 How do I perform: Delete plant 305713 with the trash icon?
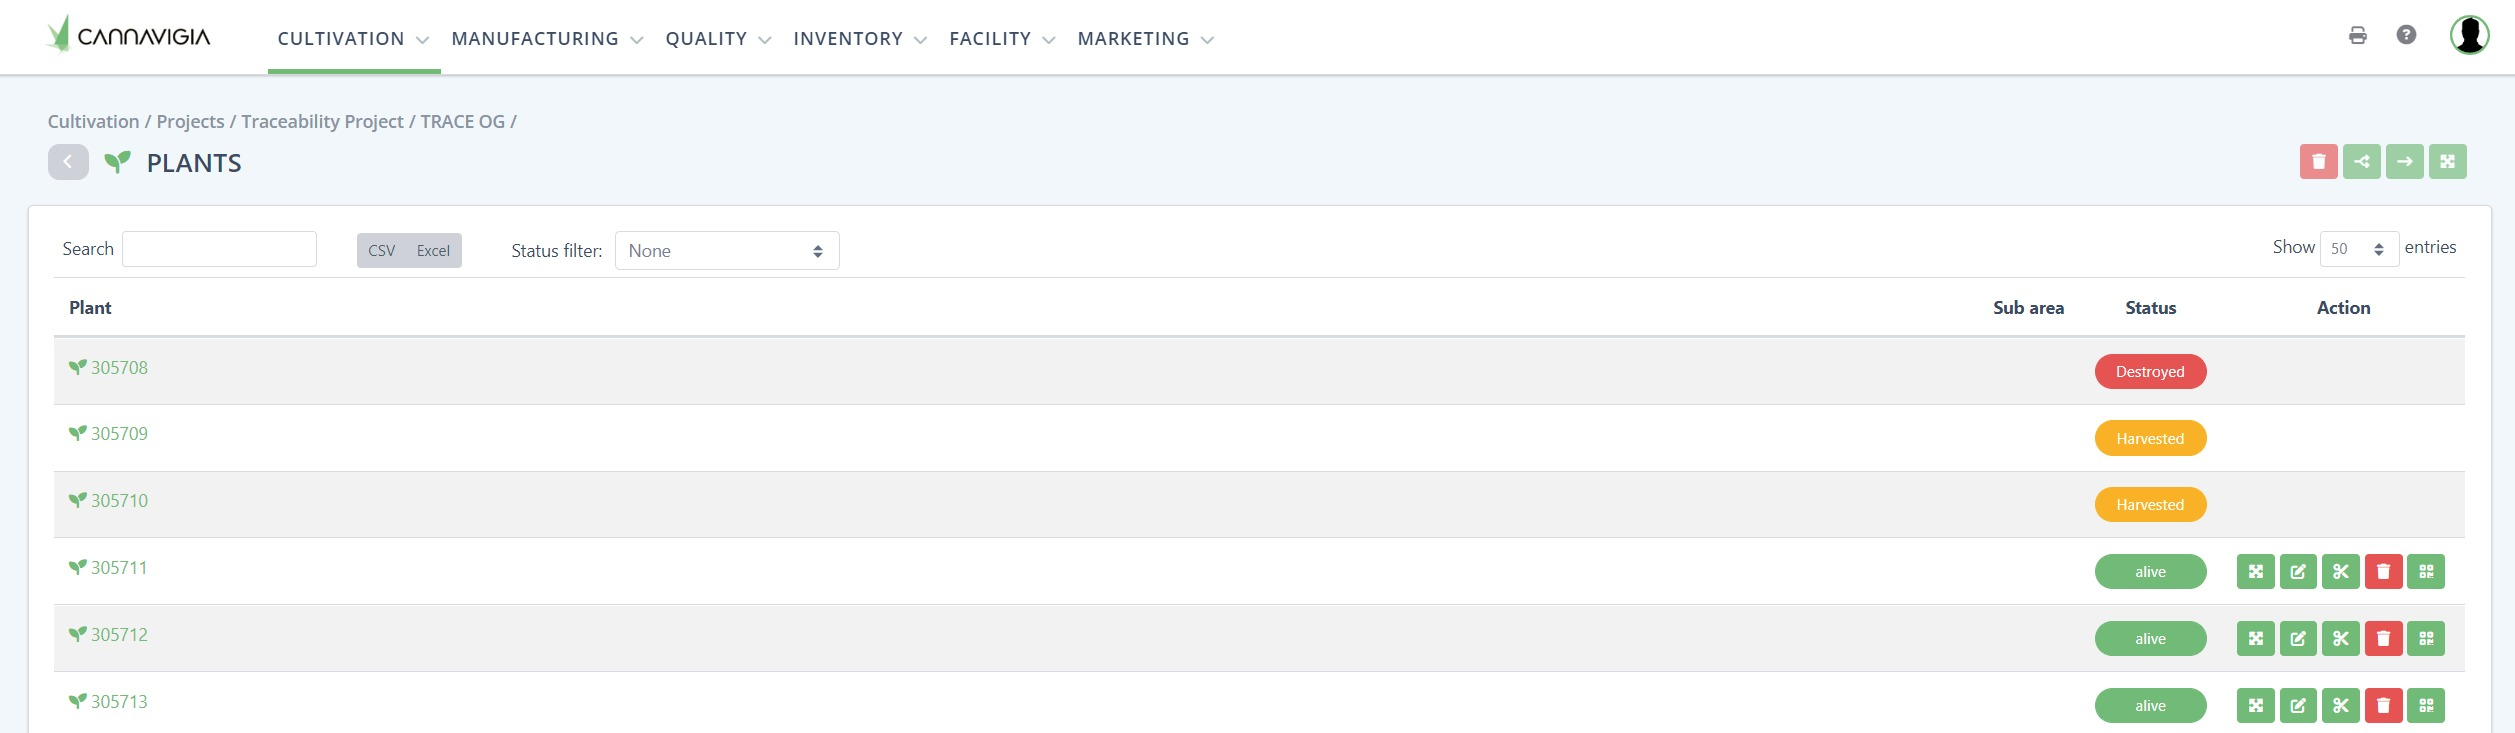click(2383, 706)
